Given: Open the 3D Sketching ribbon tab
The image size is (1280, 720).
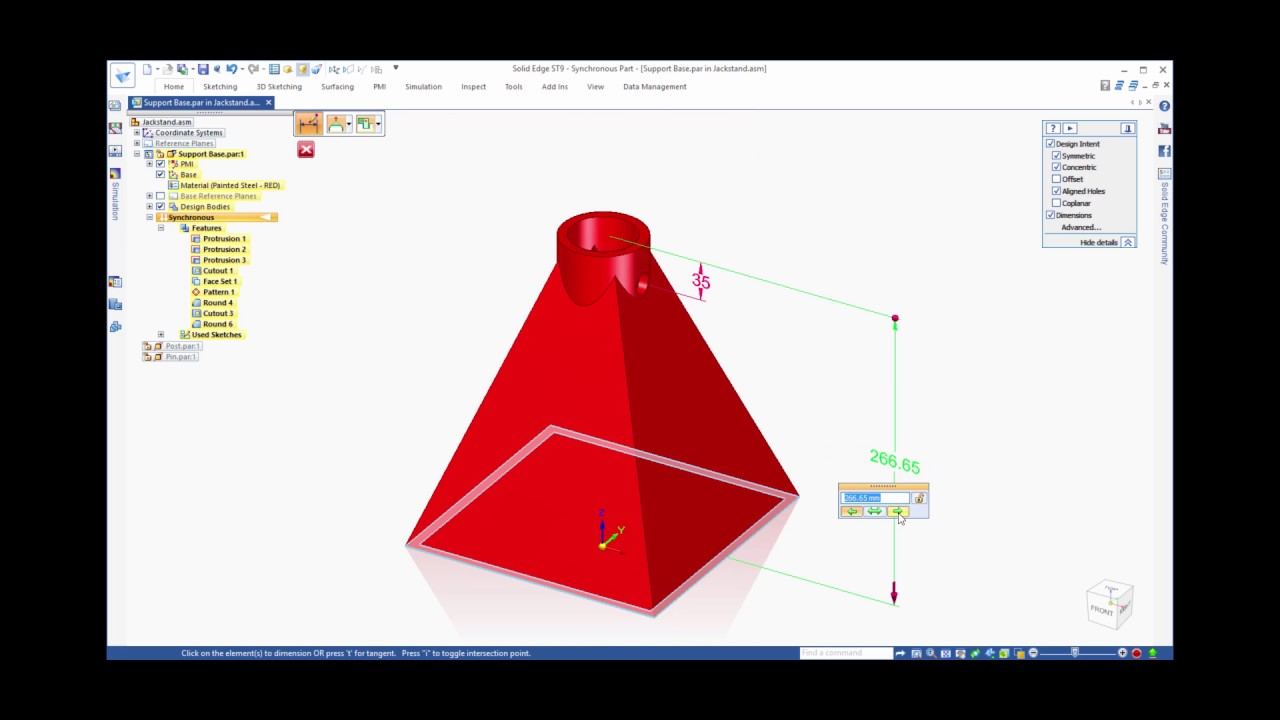Looking at the screenshot, I should click(x=279, y=87).
